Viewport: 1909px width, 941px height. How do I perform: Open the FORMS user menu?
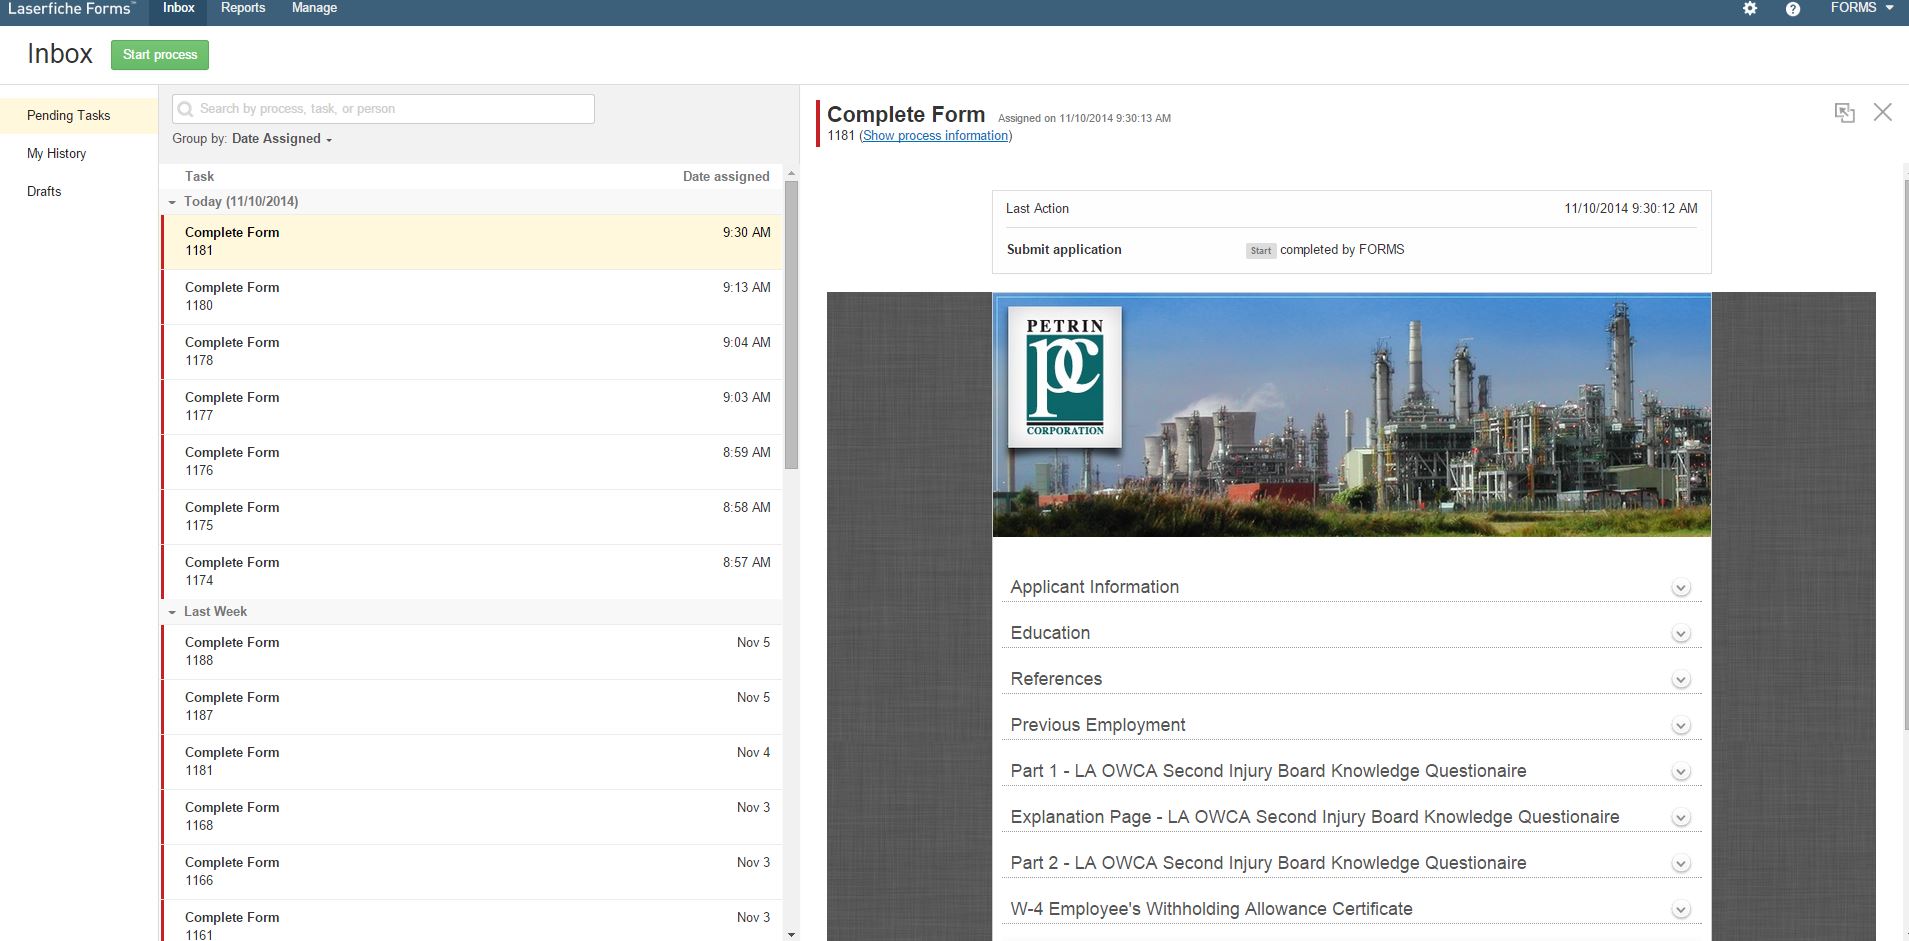pyautogui.click(x=1861, y=8)
